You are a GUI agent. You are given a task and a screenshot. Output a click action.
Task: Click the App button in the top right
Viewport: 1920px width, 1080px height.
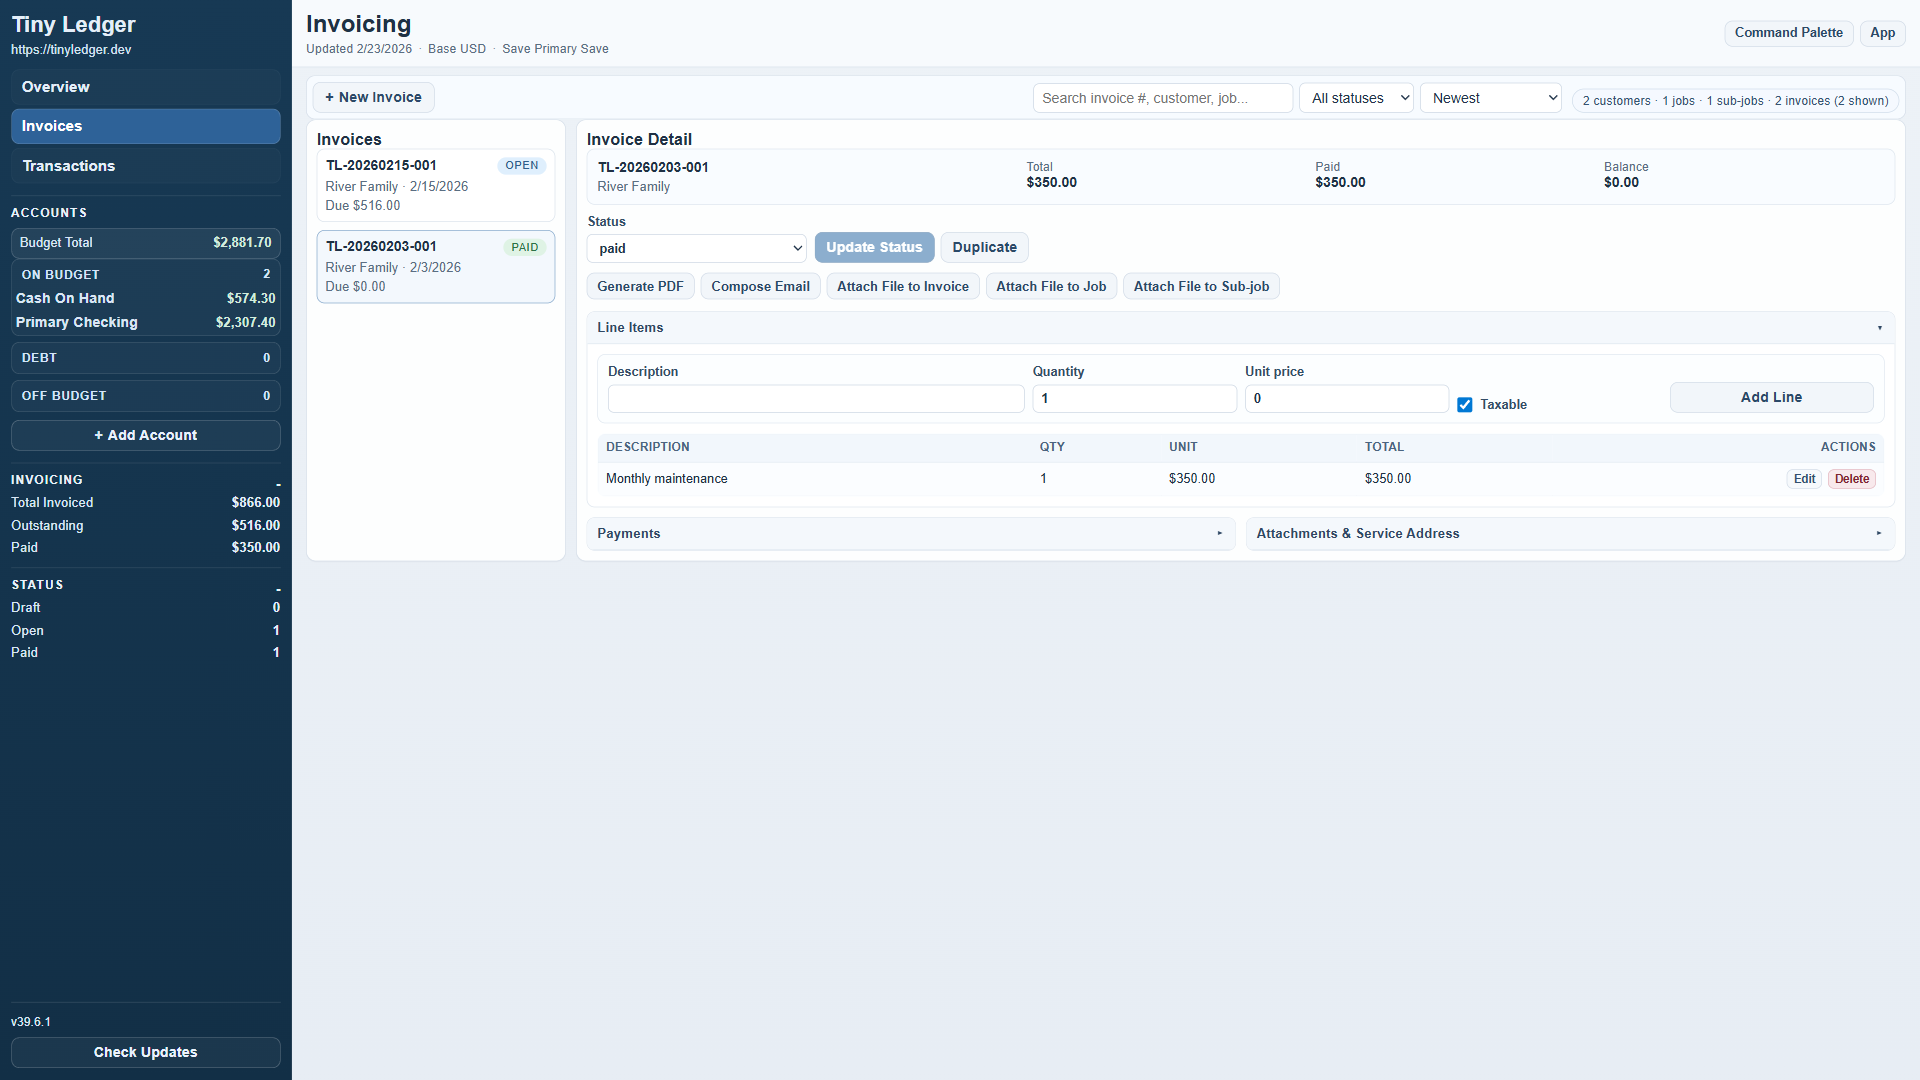coord(1882,33)
